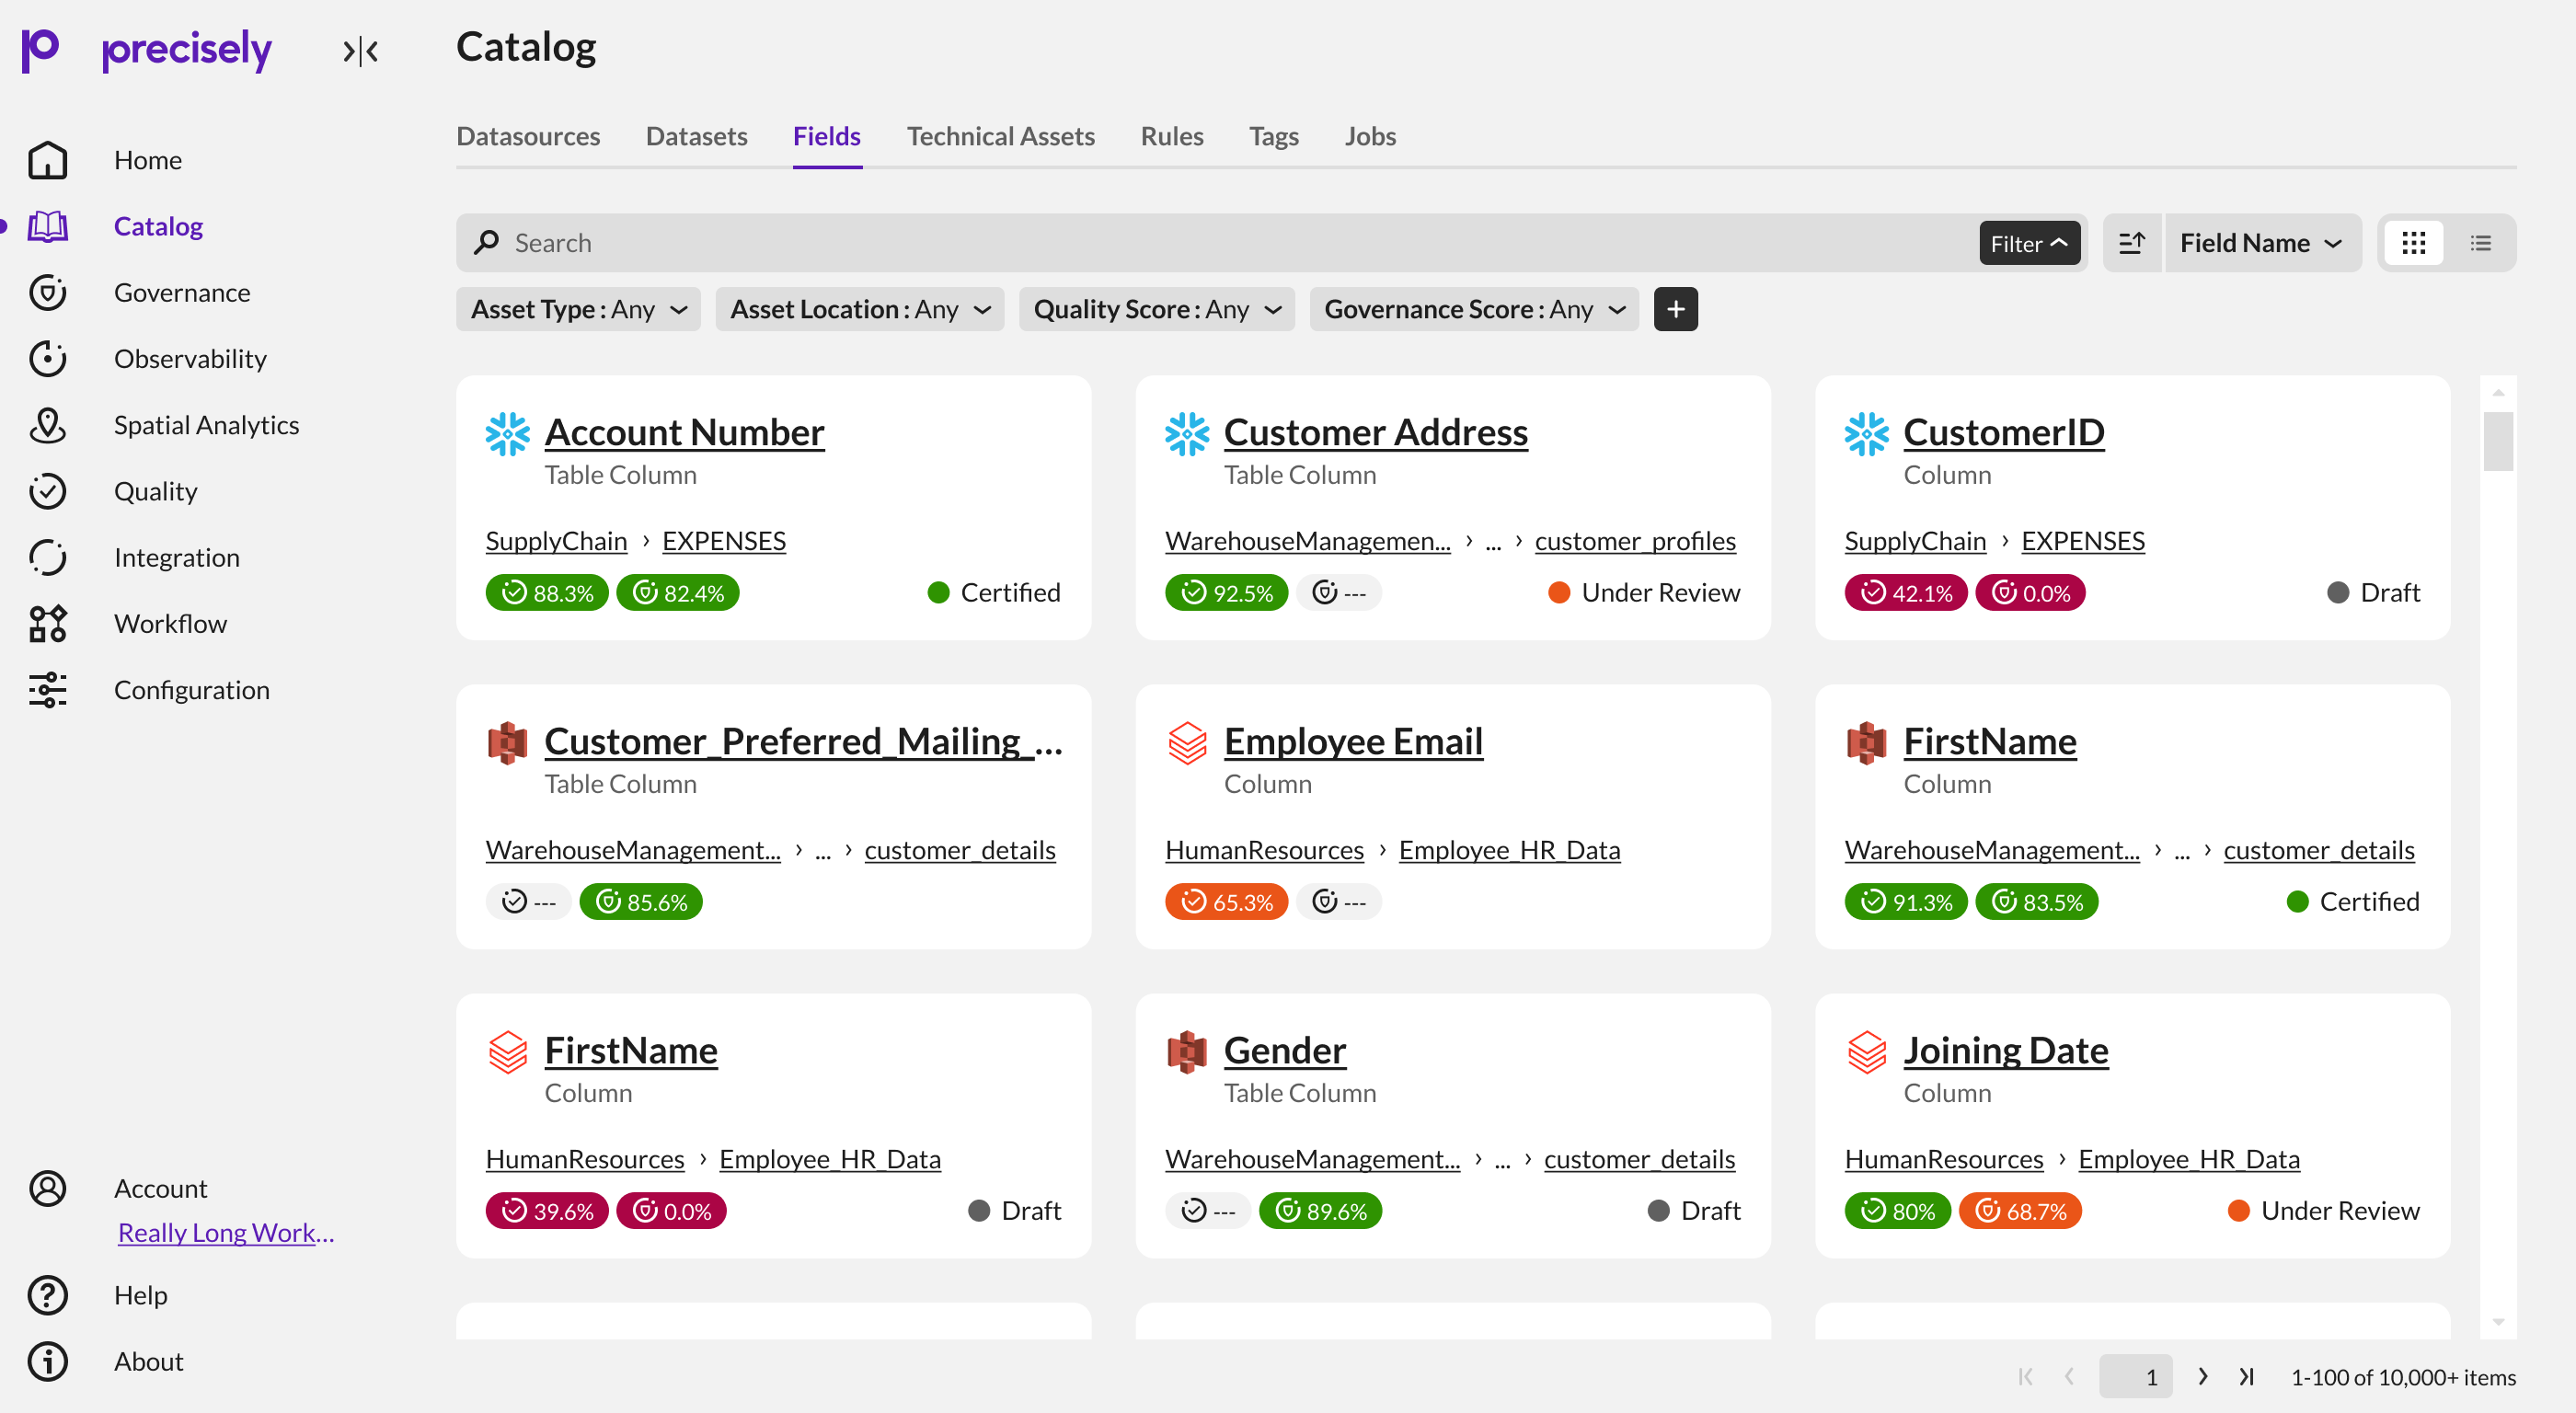
Task: Switch to grid view
Action: tap(2414, 243)
